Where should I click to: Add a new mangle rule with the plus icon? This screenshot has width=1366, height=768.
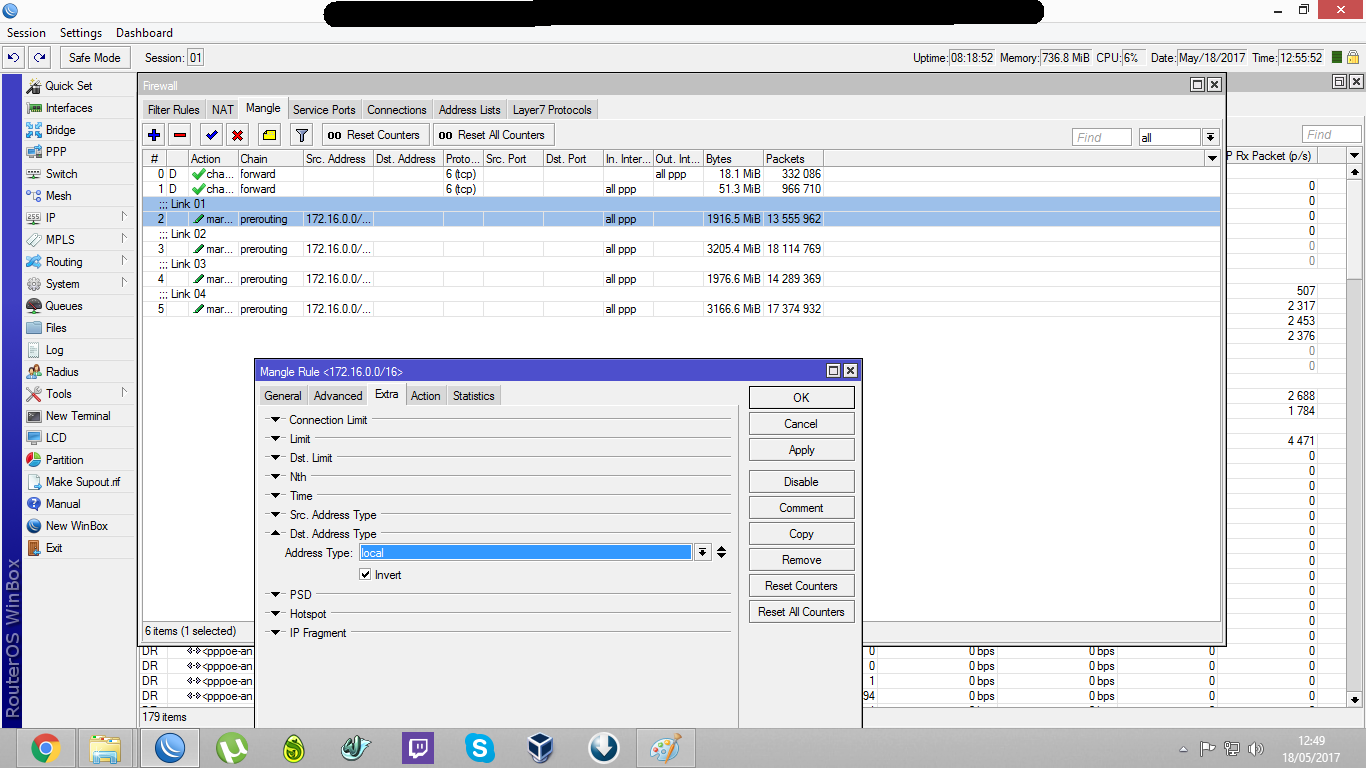click(x=154, y=135)
